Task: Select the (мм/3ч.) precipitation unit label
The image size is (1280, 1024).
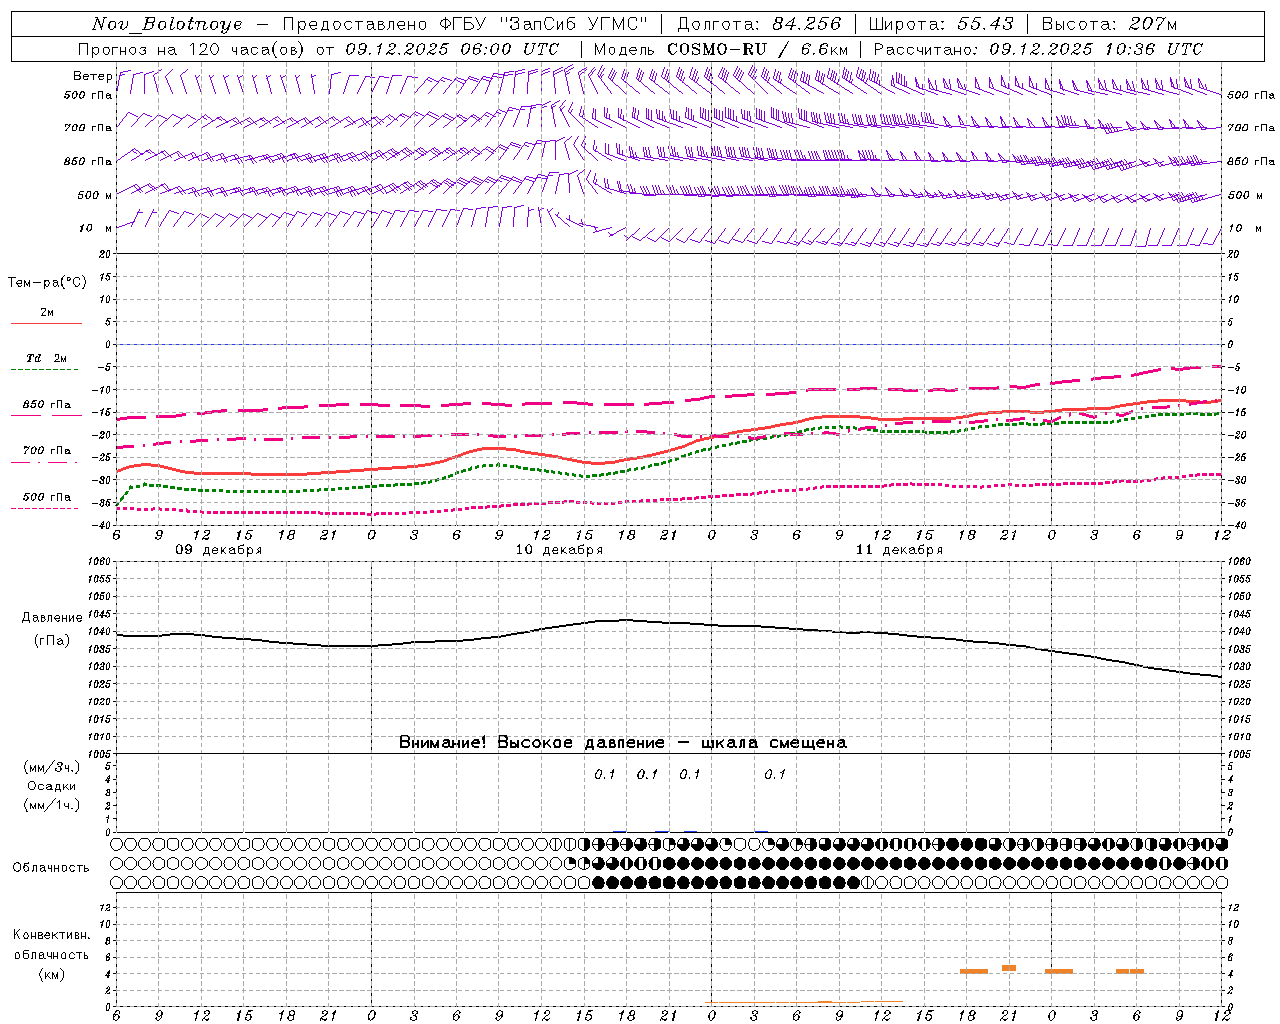Action: (x=52, y=767)
